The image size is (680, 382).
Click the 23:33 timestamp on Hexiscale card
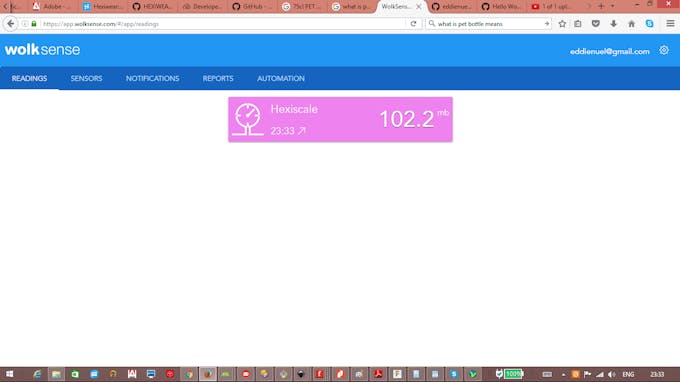282,131
